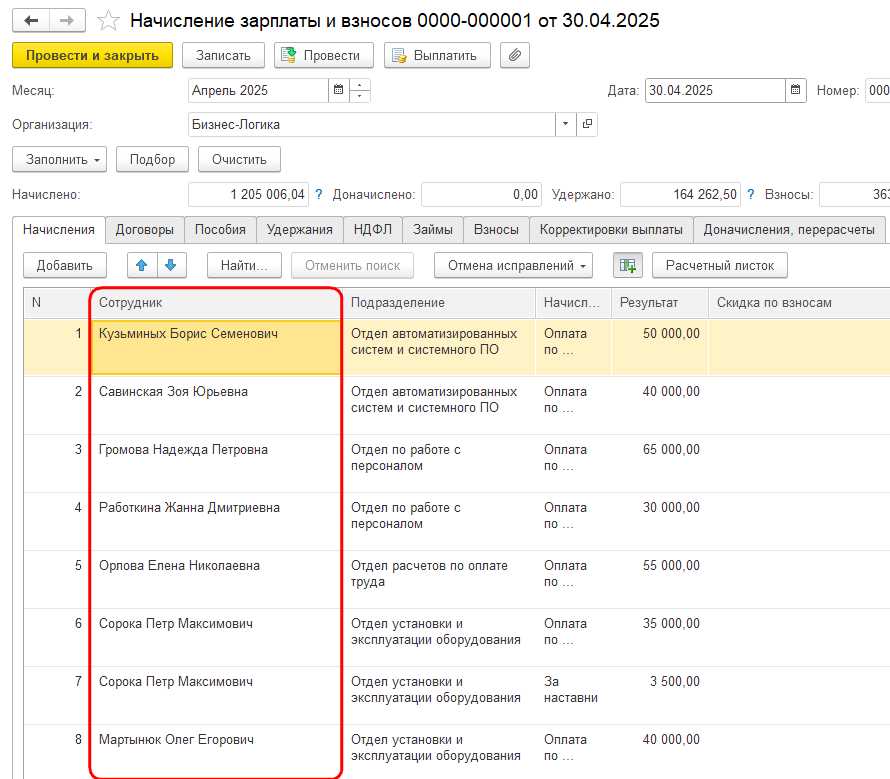
Task: Open calendar picker for the Дата field
Action: 796,90
